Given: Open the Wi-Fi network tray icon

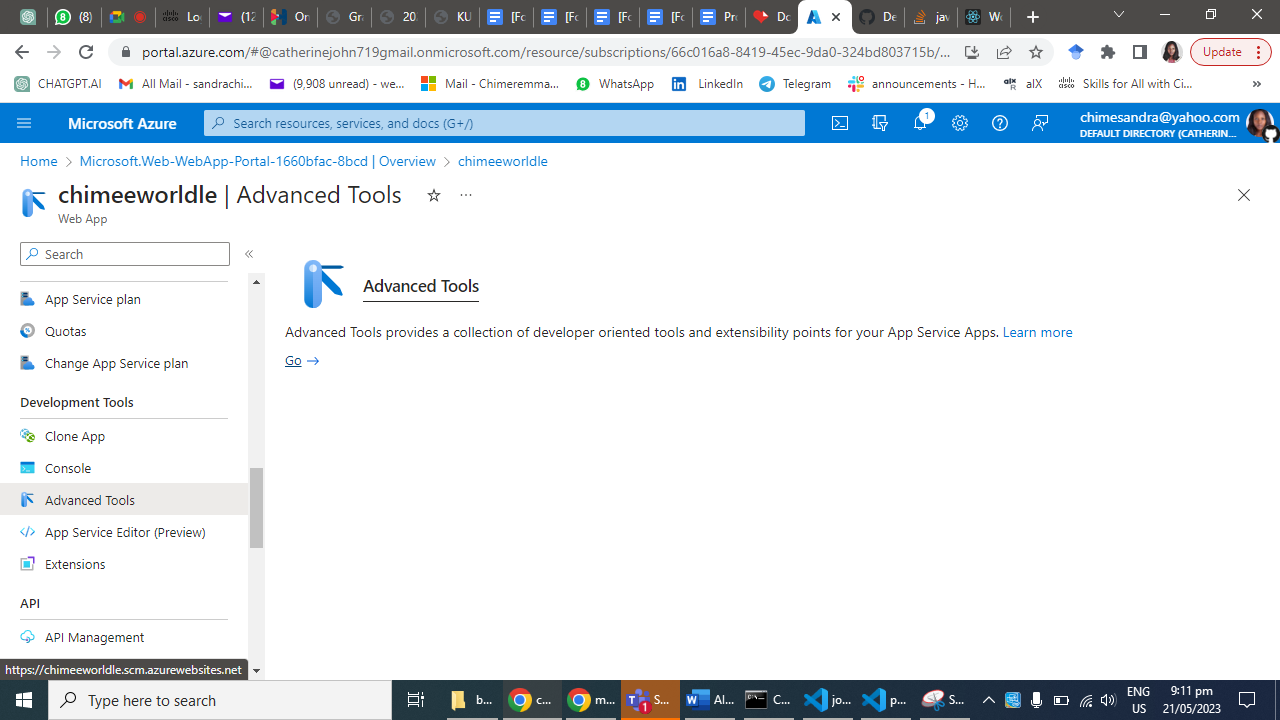Looking at the screenshot, I should coord(1086,700).
